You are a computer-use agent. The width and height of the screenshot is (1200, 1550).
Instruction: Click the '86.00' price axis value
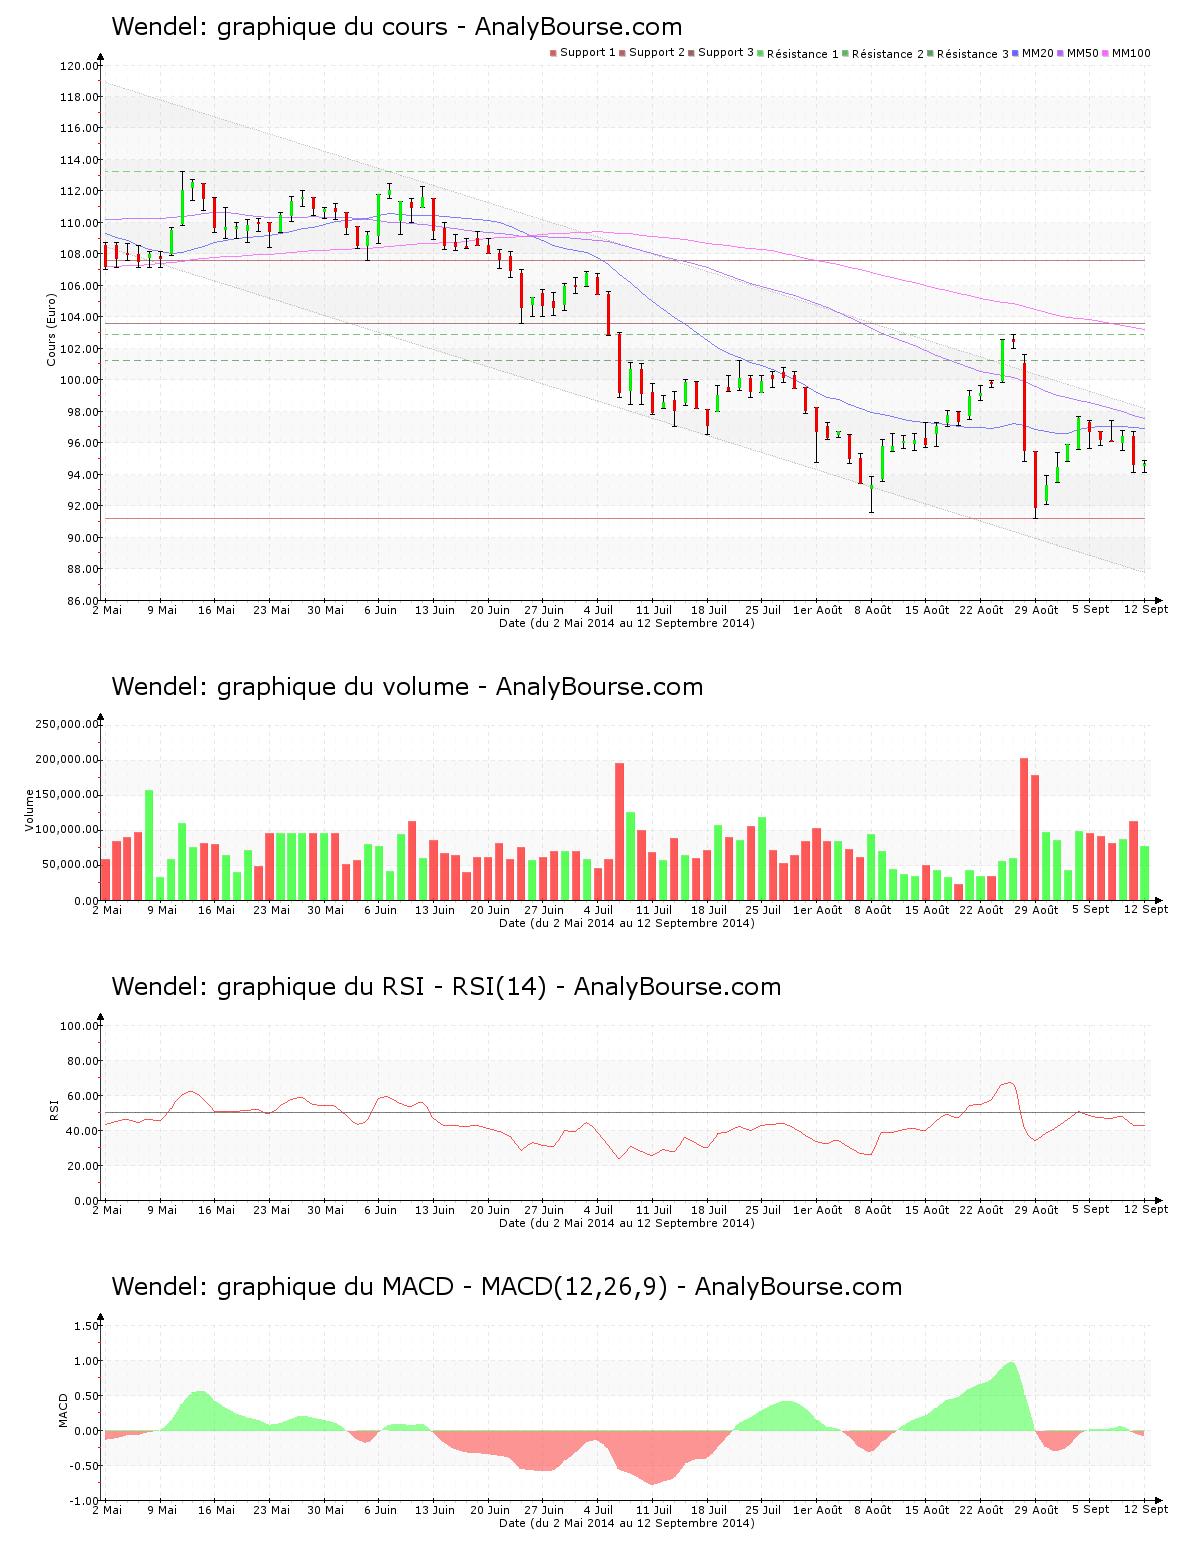(x=82, y=601)
